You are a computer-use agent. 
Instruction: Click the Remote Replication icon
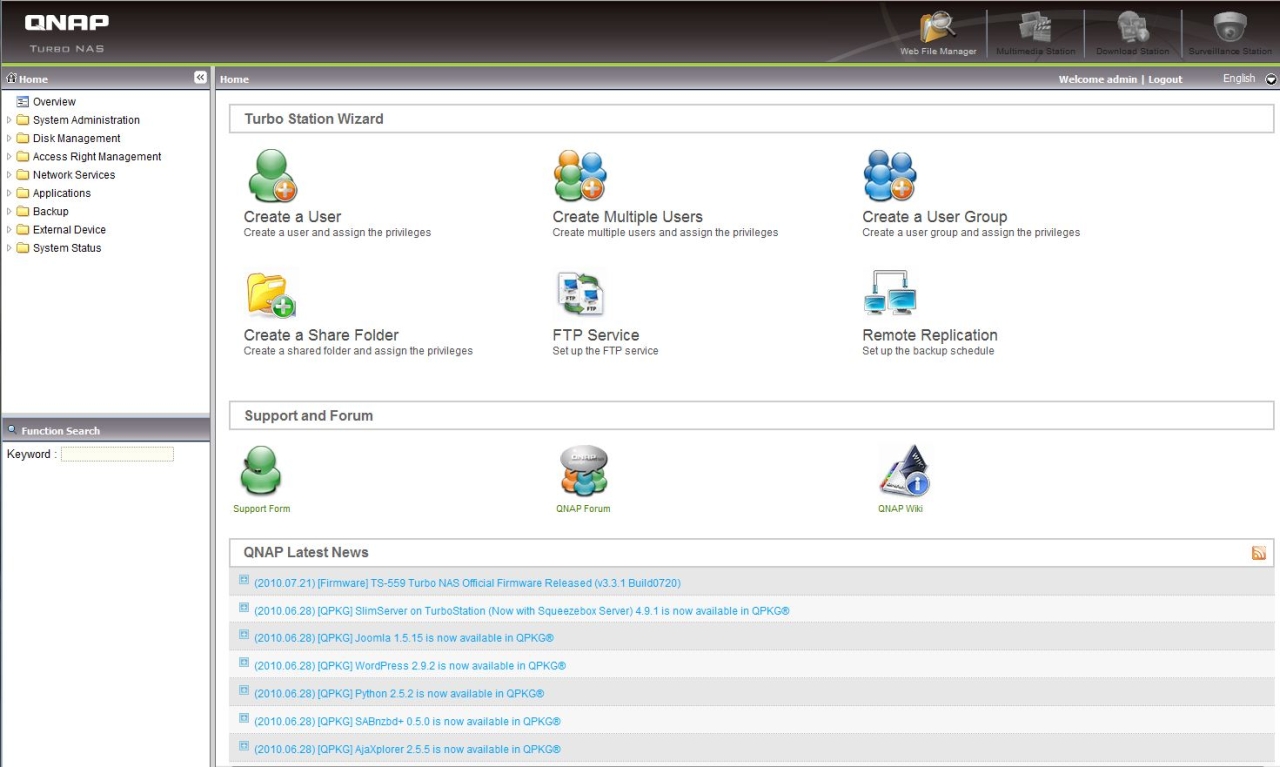click(x=890, y=293)
